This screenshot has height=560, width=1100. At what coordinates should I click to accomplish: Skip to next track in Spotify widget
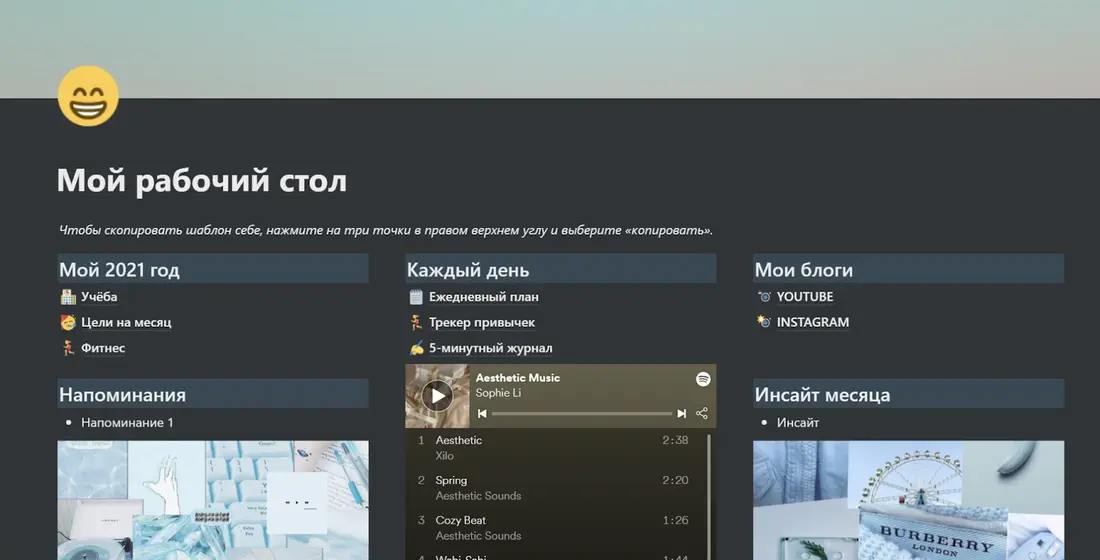[681, 414]
